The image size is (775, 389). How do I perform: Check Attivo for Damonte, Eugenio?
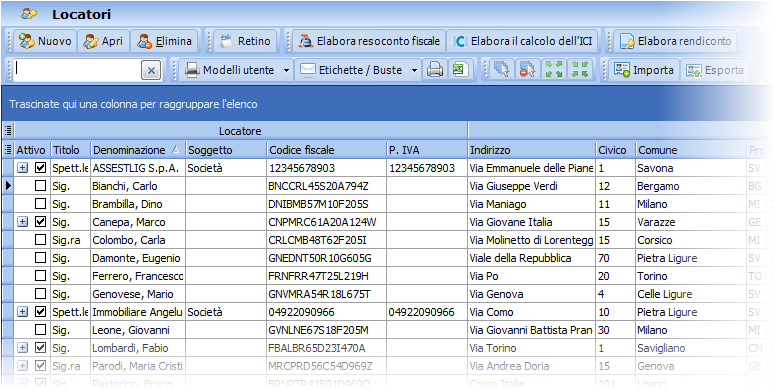tap(41, 258)
